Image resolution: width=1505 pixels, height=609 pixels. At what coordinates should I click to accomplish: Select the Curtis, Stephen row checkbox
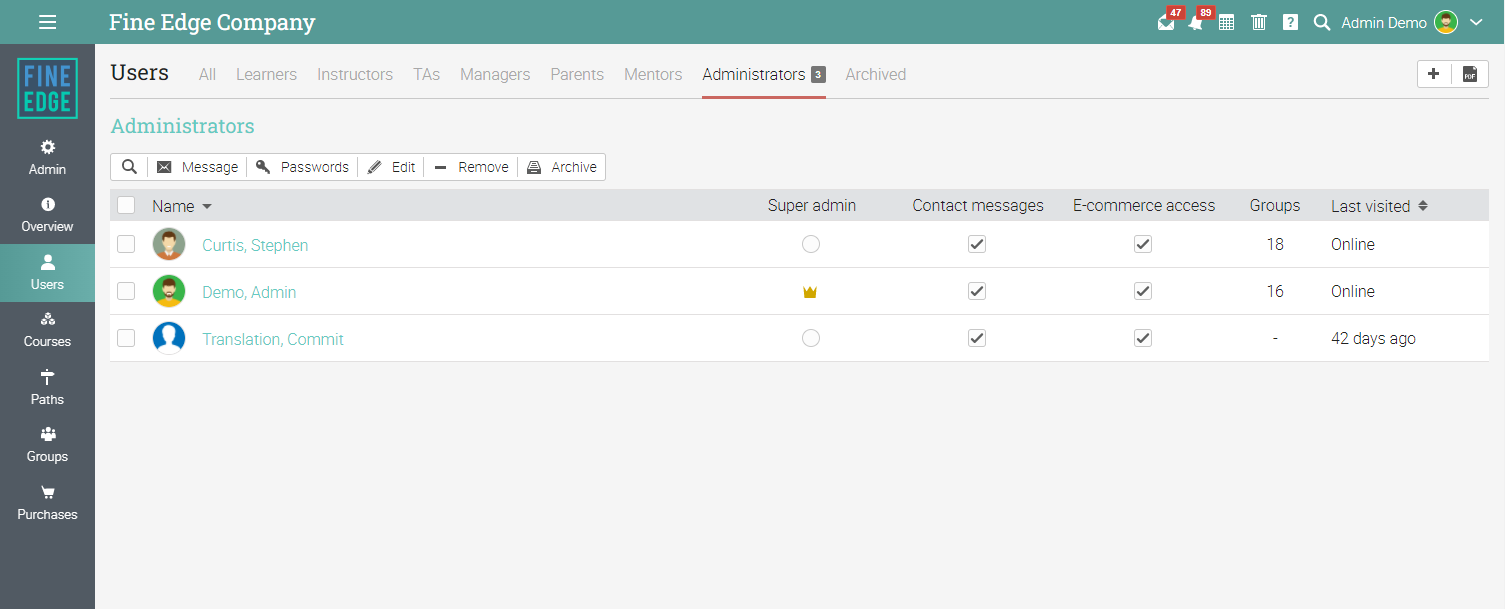[x=126, y=244]
